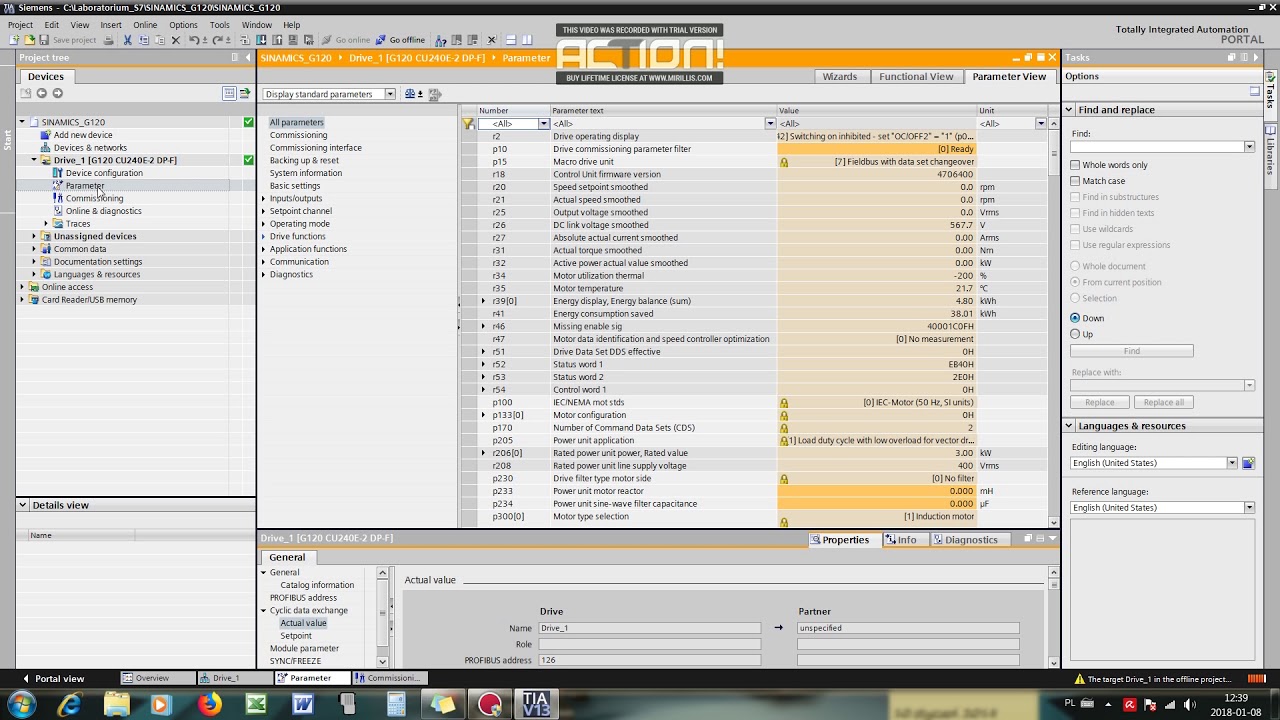1280x720 pixels.
Task: Open the Number column All filter dropdown
Action: click(544, 124)
